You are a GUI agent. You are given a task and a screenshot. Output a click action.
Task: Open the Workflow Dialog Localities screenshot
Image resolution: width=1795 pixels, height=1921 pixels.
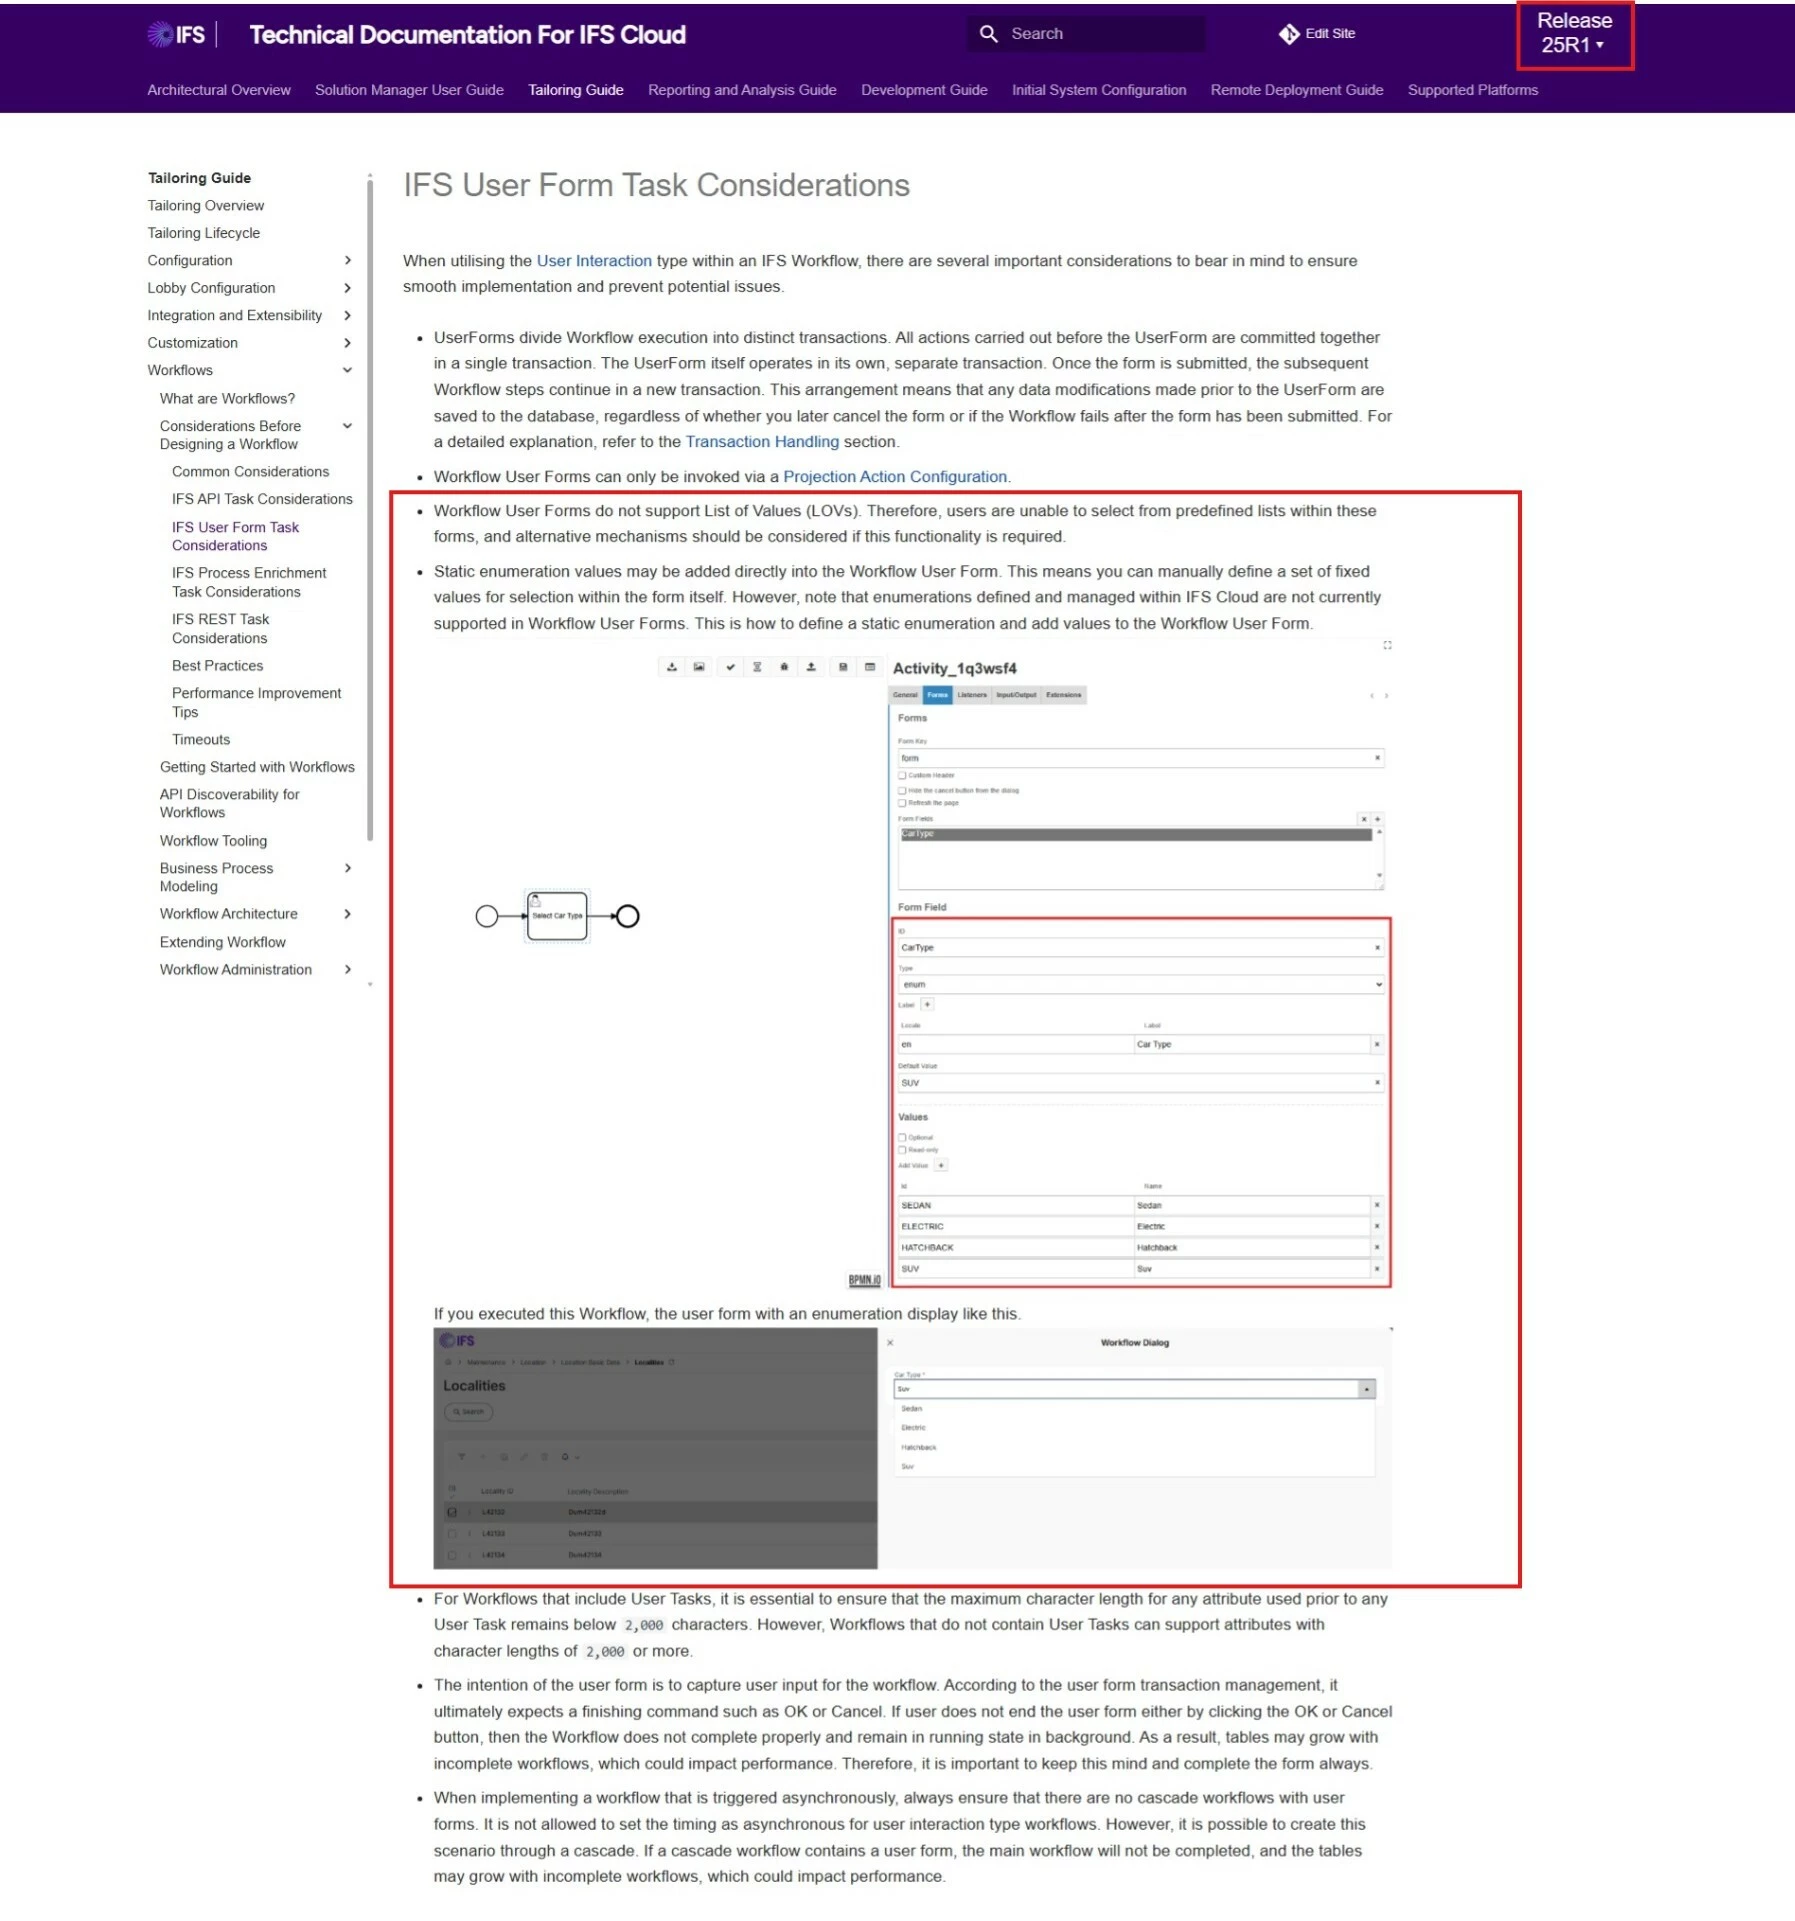click(x=913, y=1448)
